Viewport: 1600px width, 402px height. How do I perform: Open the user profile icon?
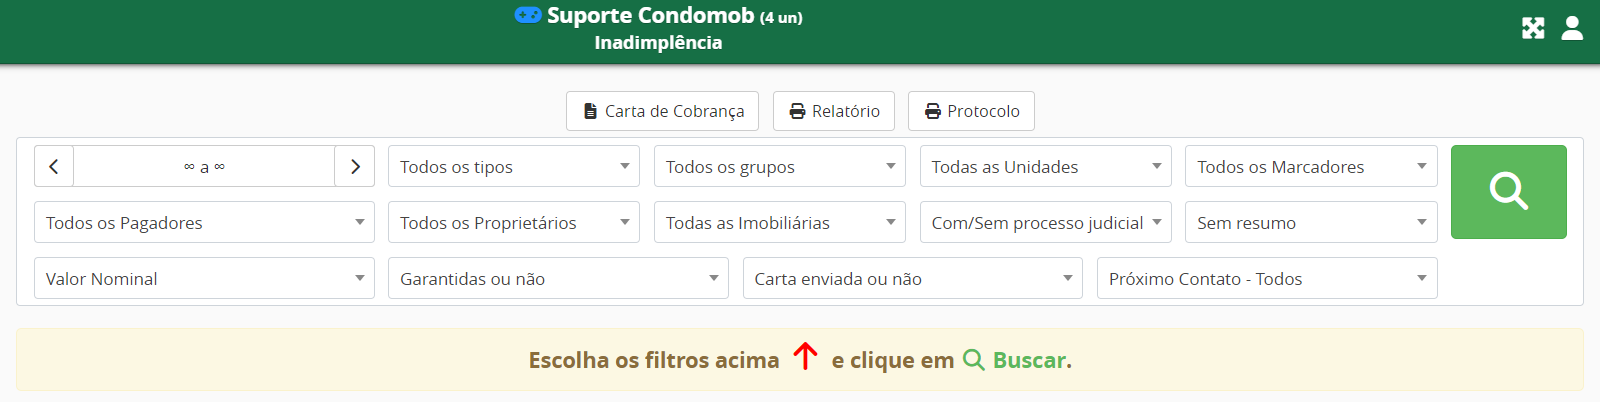point(1572,28)
